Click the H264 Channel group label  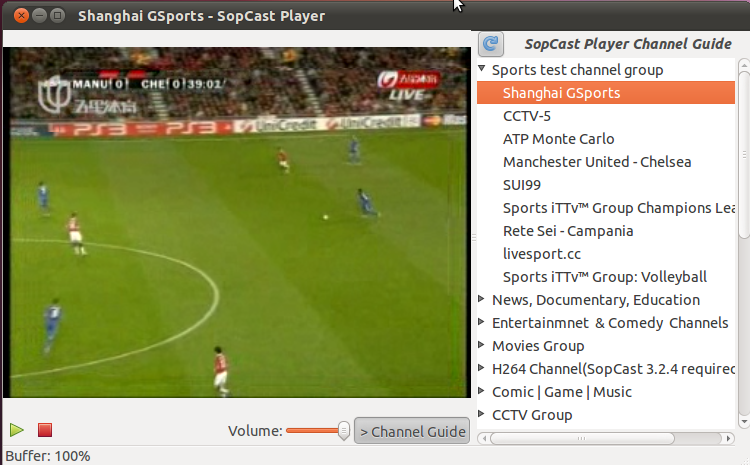(x=614, y=369)
